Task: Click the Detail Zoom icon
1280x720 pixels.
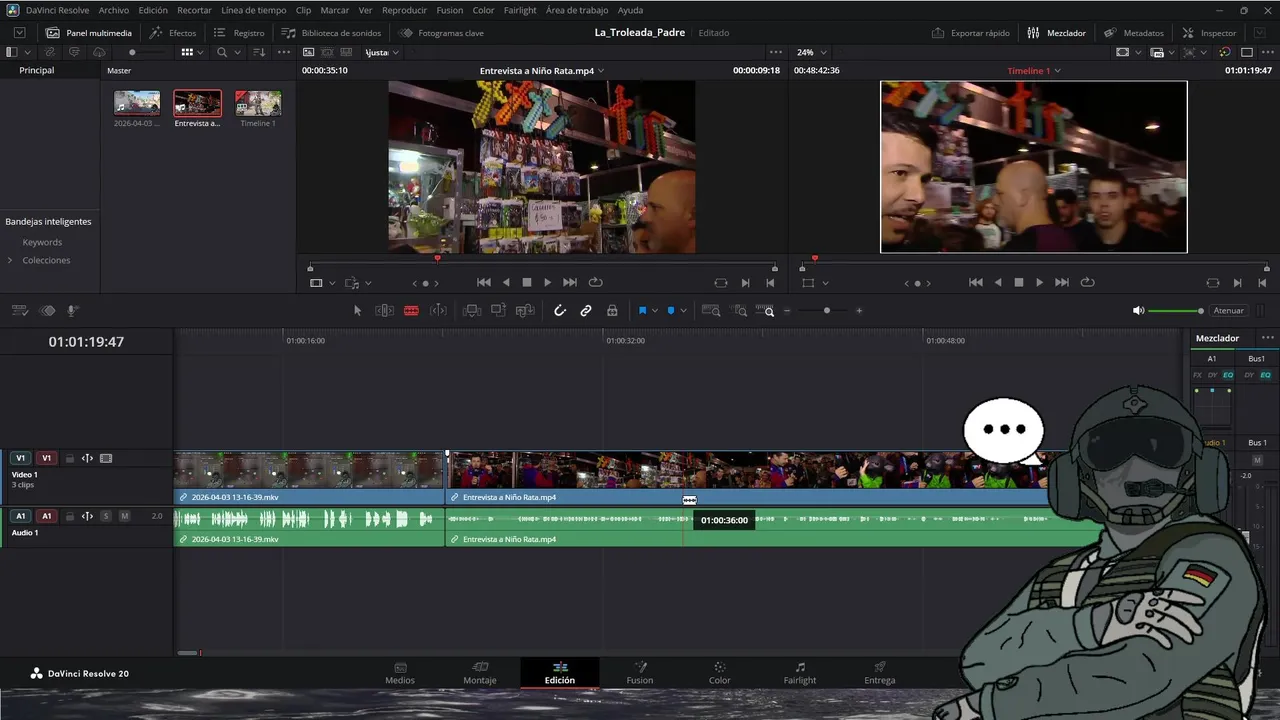Action: [740, 311]
